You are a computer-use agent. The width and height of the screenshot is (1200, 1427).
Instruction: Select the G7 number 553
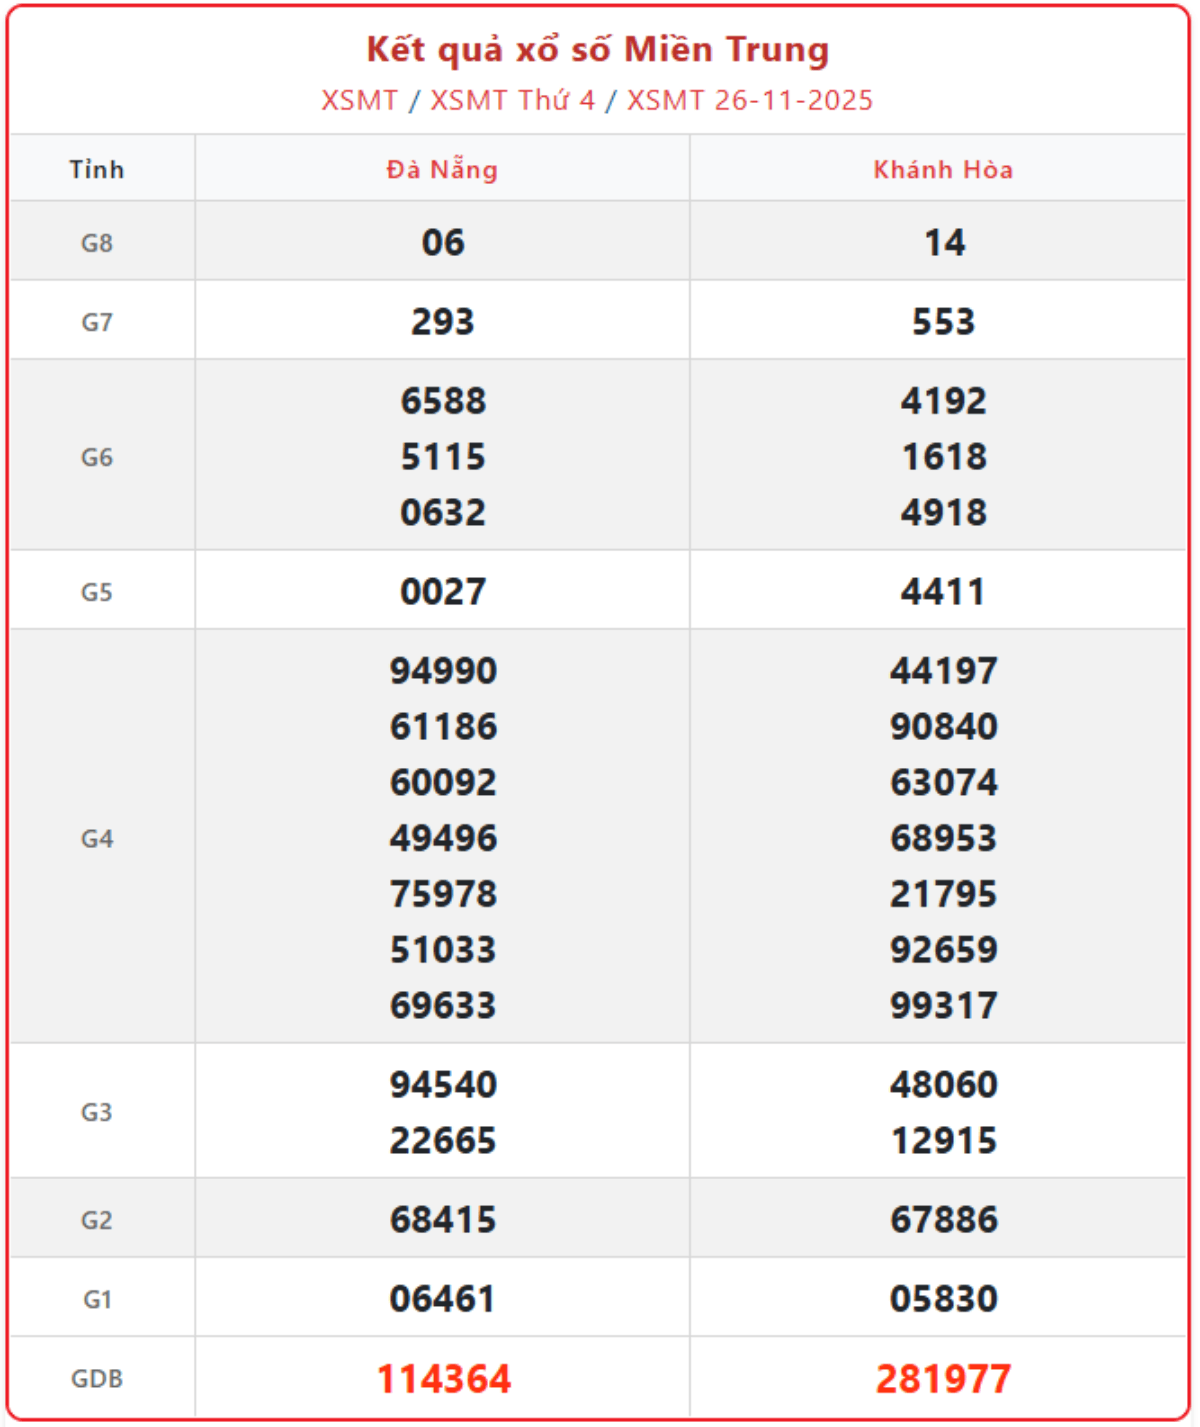pyautogui.click(x=943, y=321)
